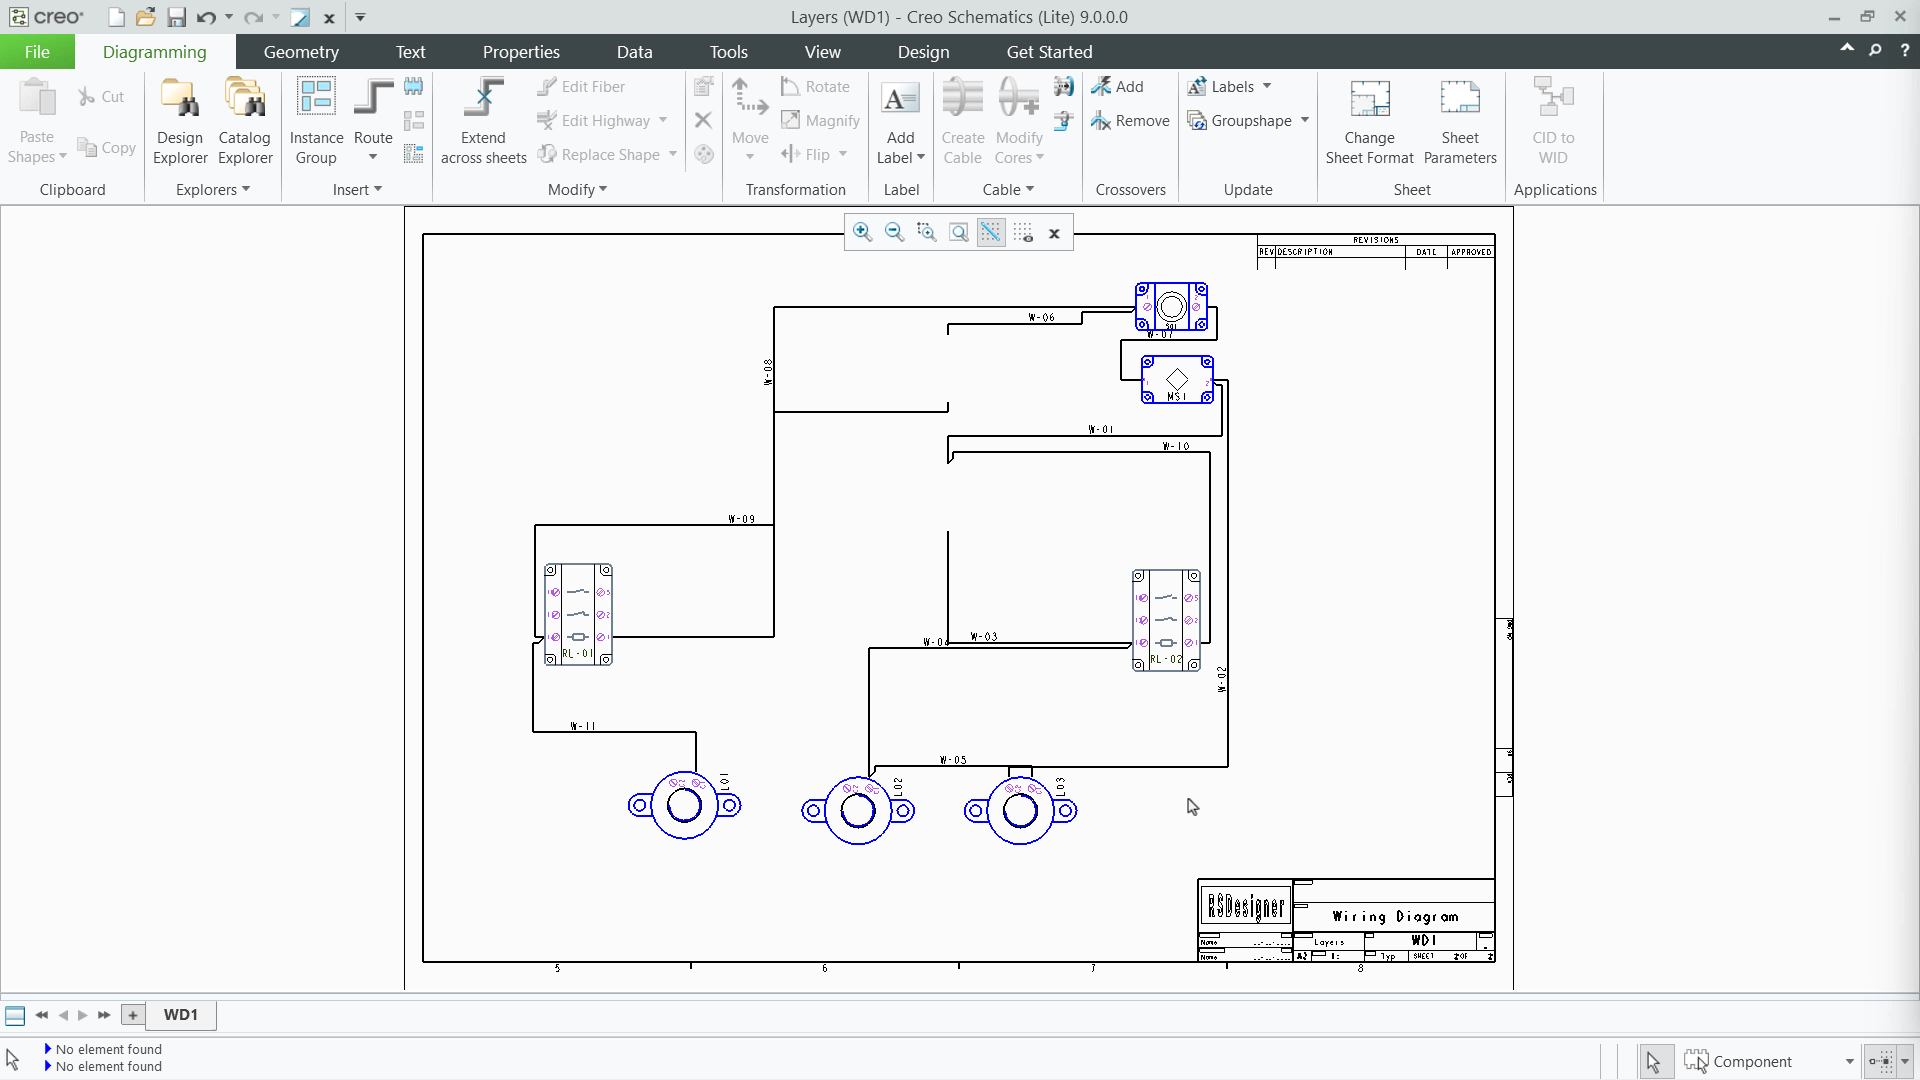Screen dimensions: 1920x1080
Task: Toggle the grid display
Action: tap(1022, 233)
